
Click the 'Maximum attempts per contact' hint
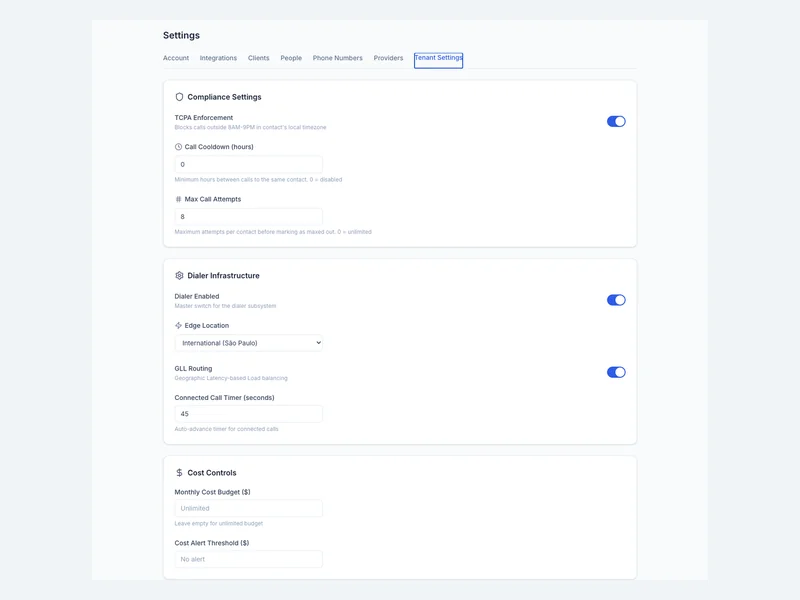pos(273,232)
